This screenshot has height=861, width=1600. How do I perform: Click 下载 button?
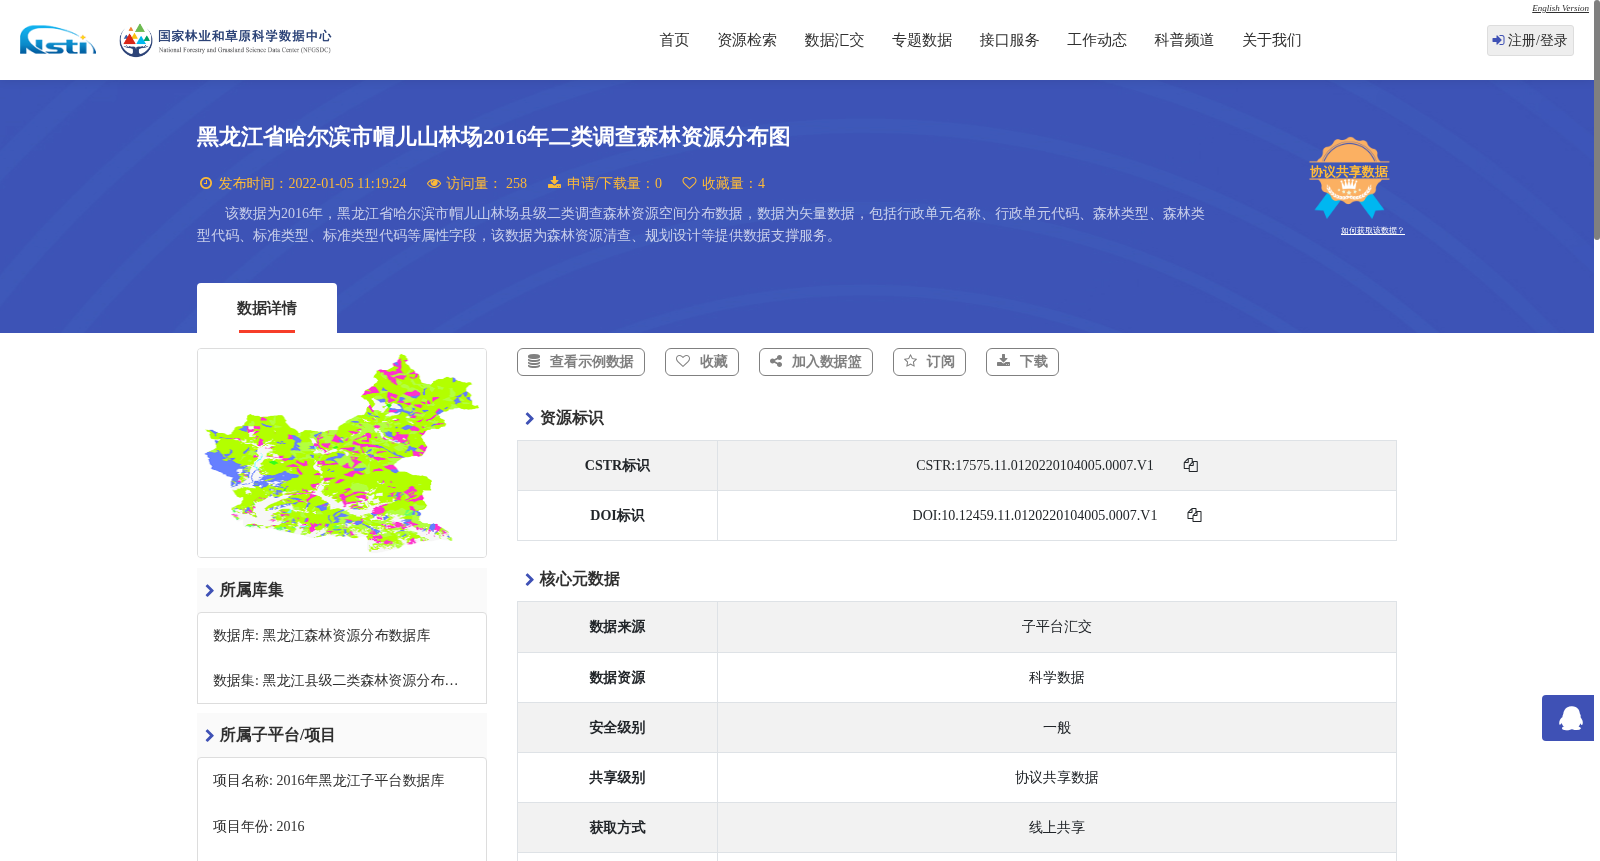(x=1022, y=362)
